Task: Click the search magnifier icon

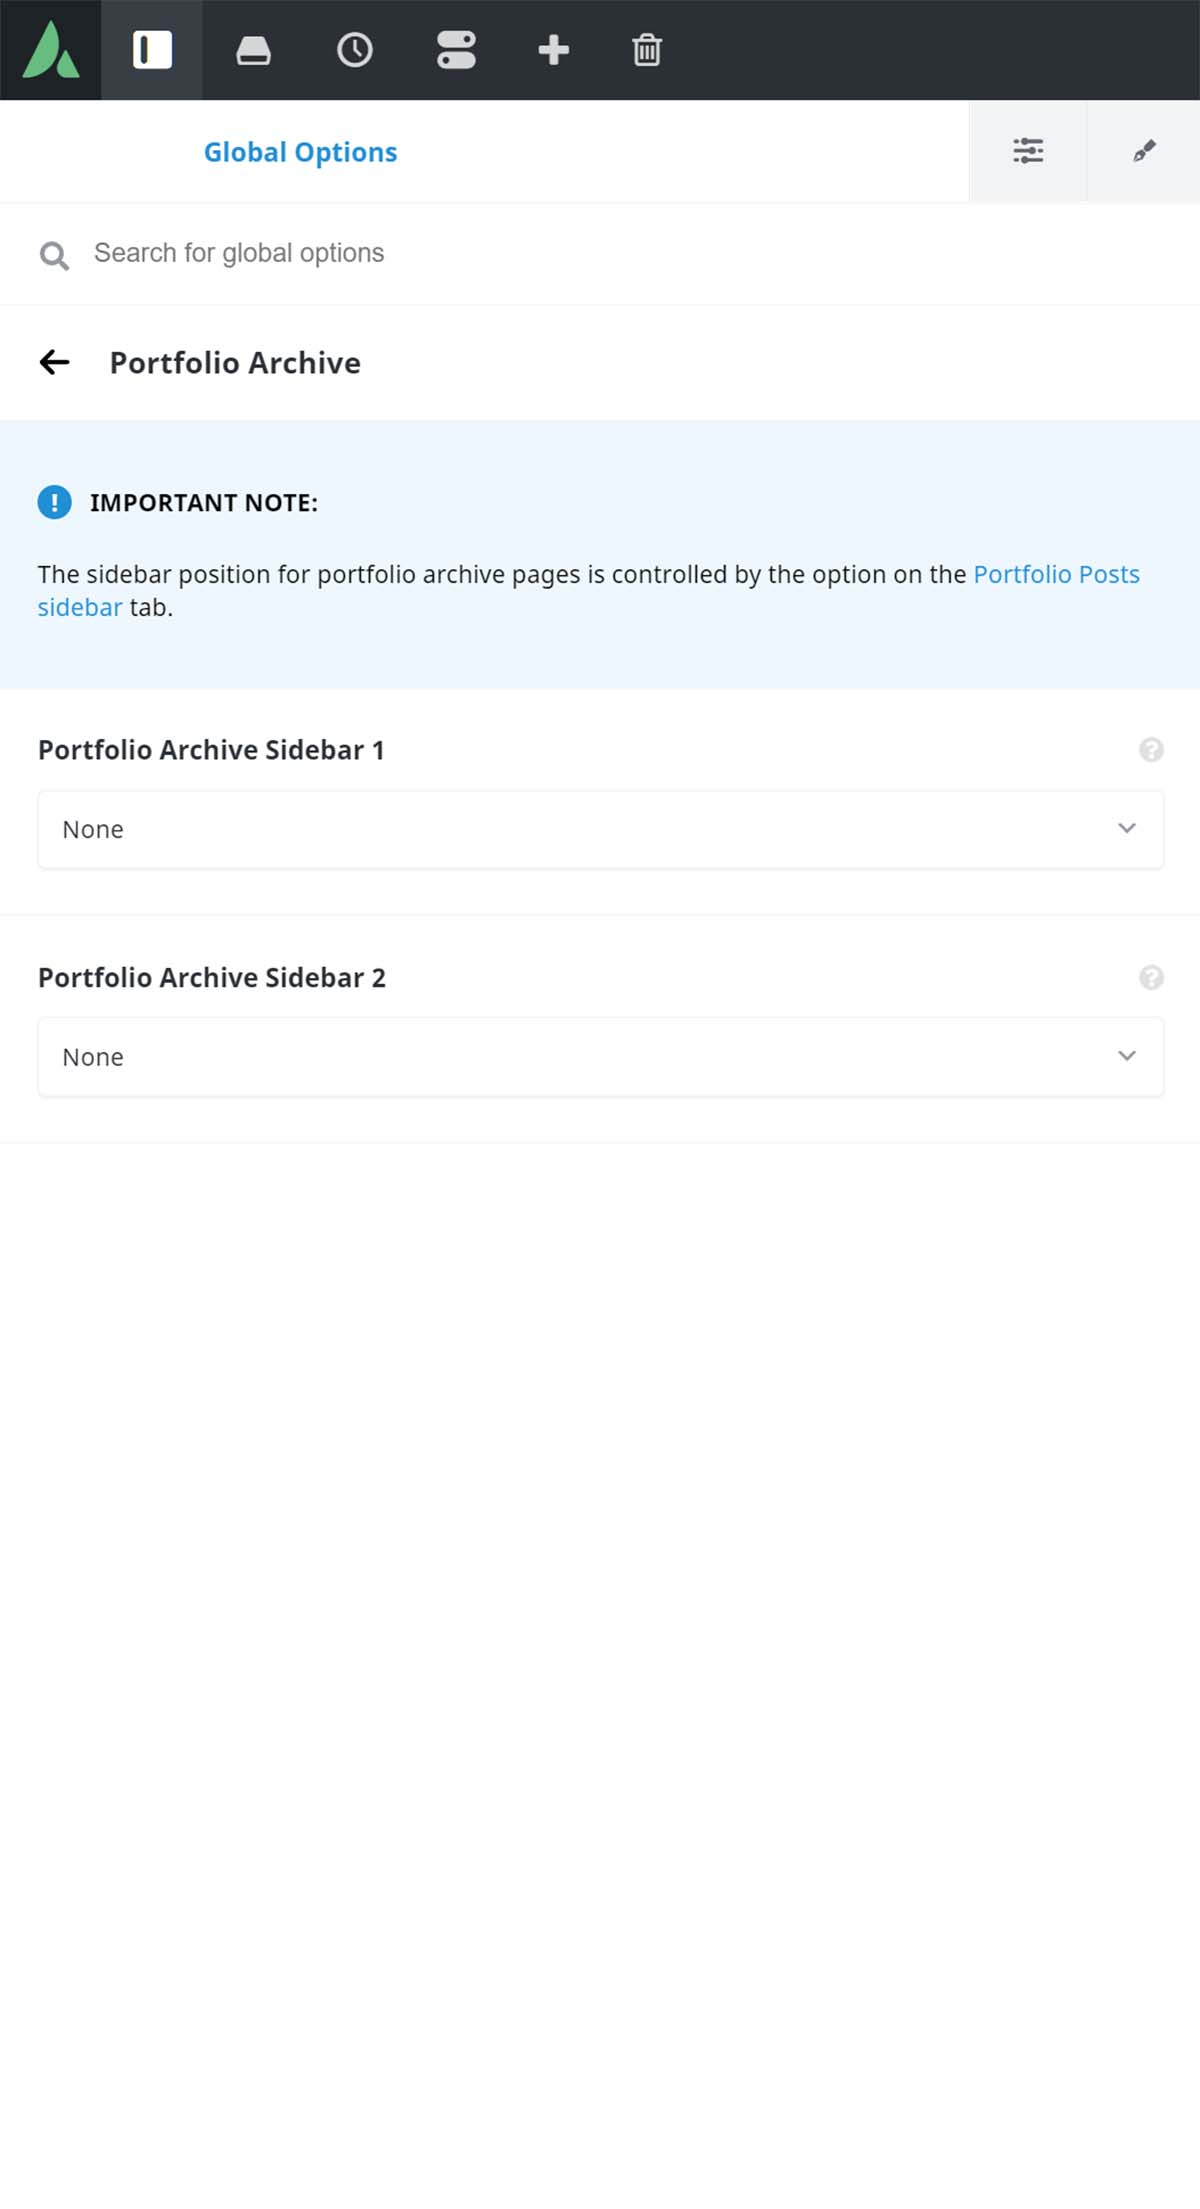Action: point(54,255)
